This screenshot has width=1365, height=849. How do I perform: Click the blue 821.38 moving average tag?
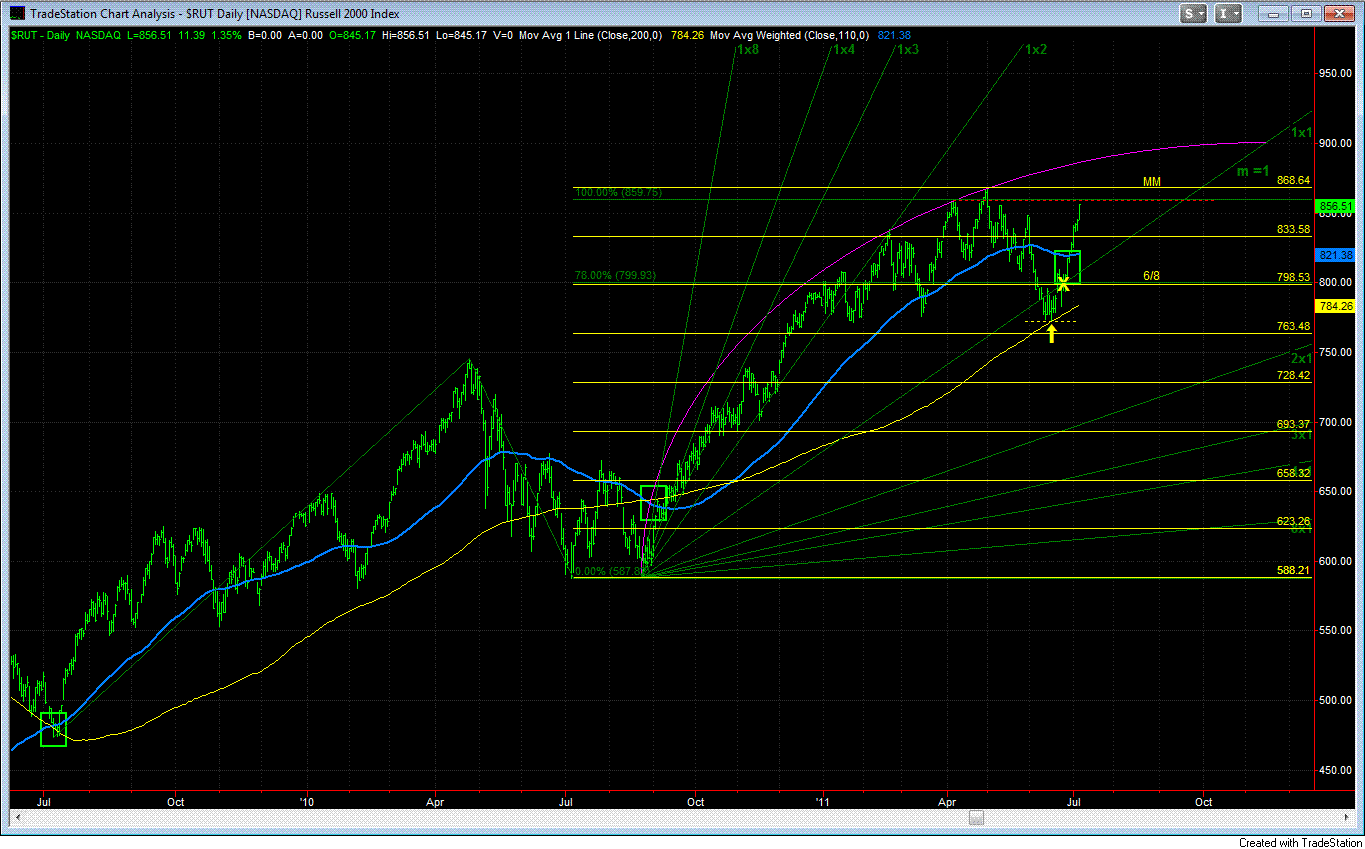pos(1336,255)
